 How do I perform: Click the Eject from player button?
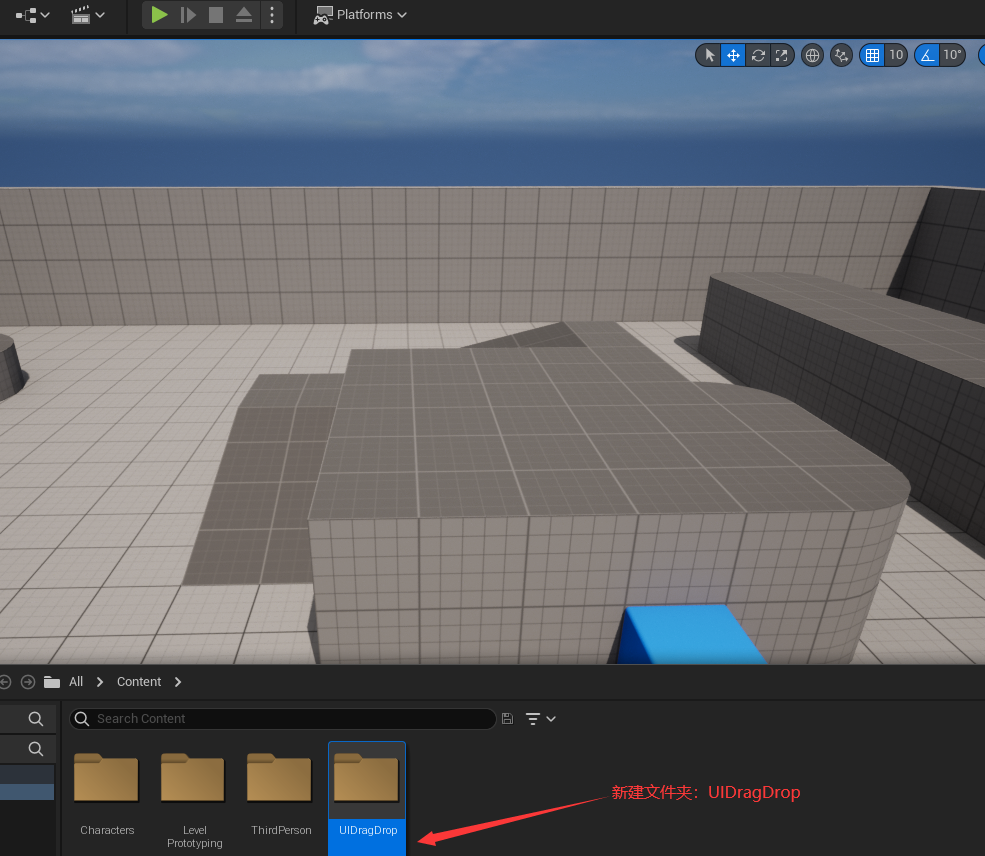click(244, 14)
